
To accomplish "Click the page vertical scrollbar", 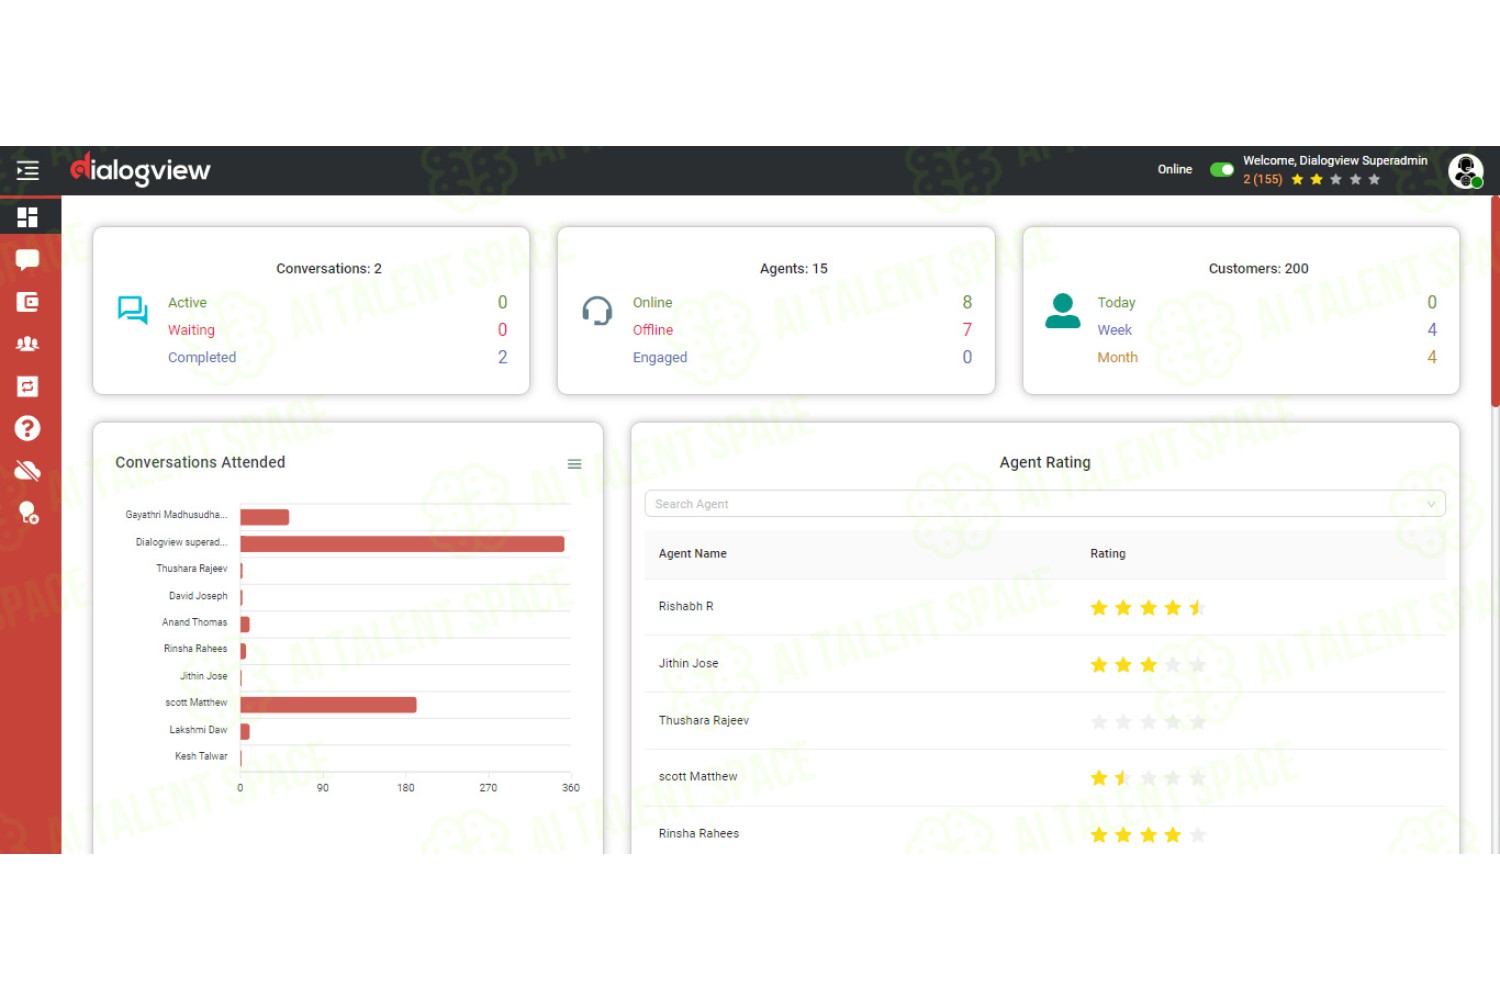I will (x=1495, y=302).
